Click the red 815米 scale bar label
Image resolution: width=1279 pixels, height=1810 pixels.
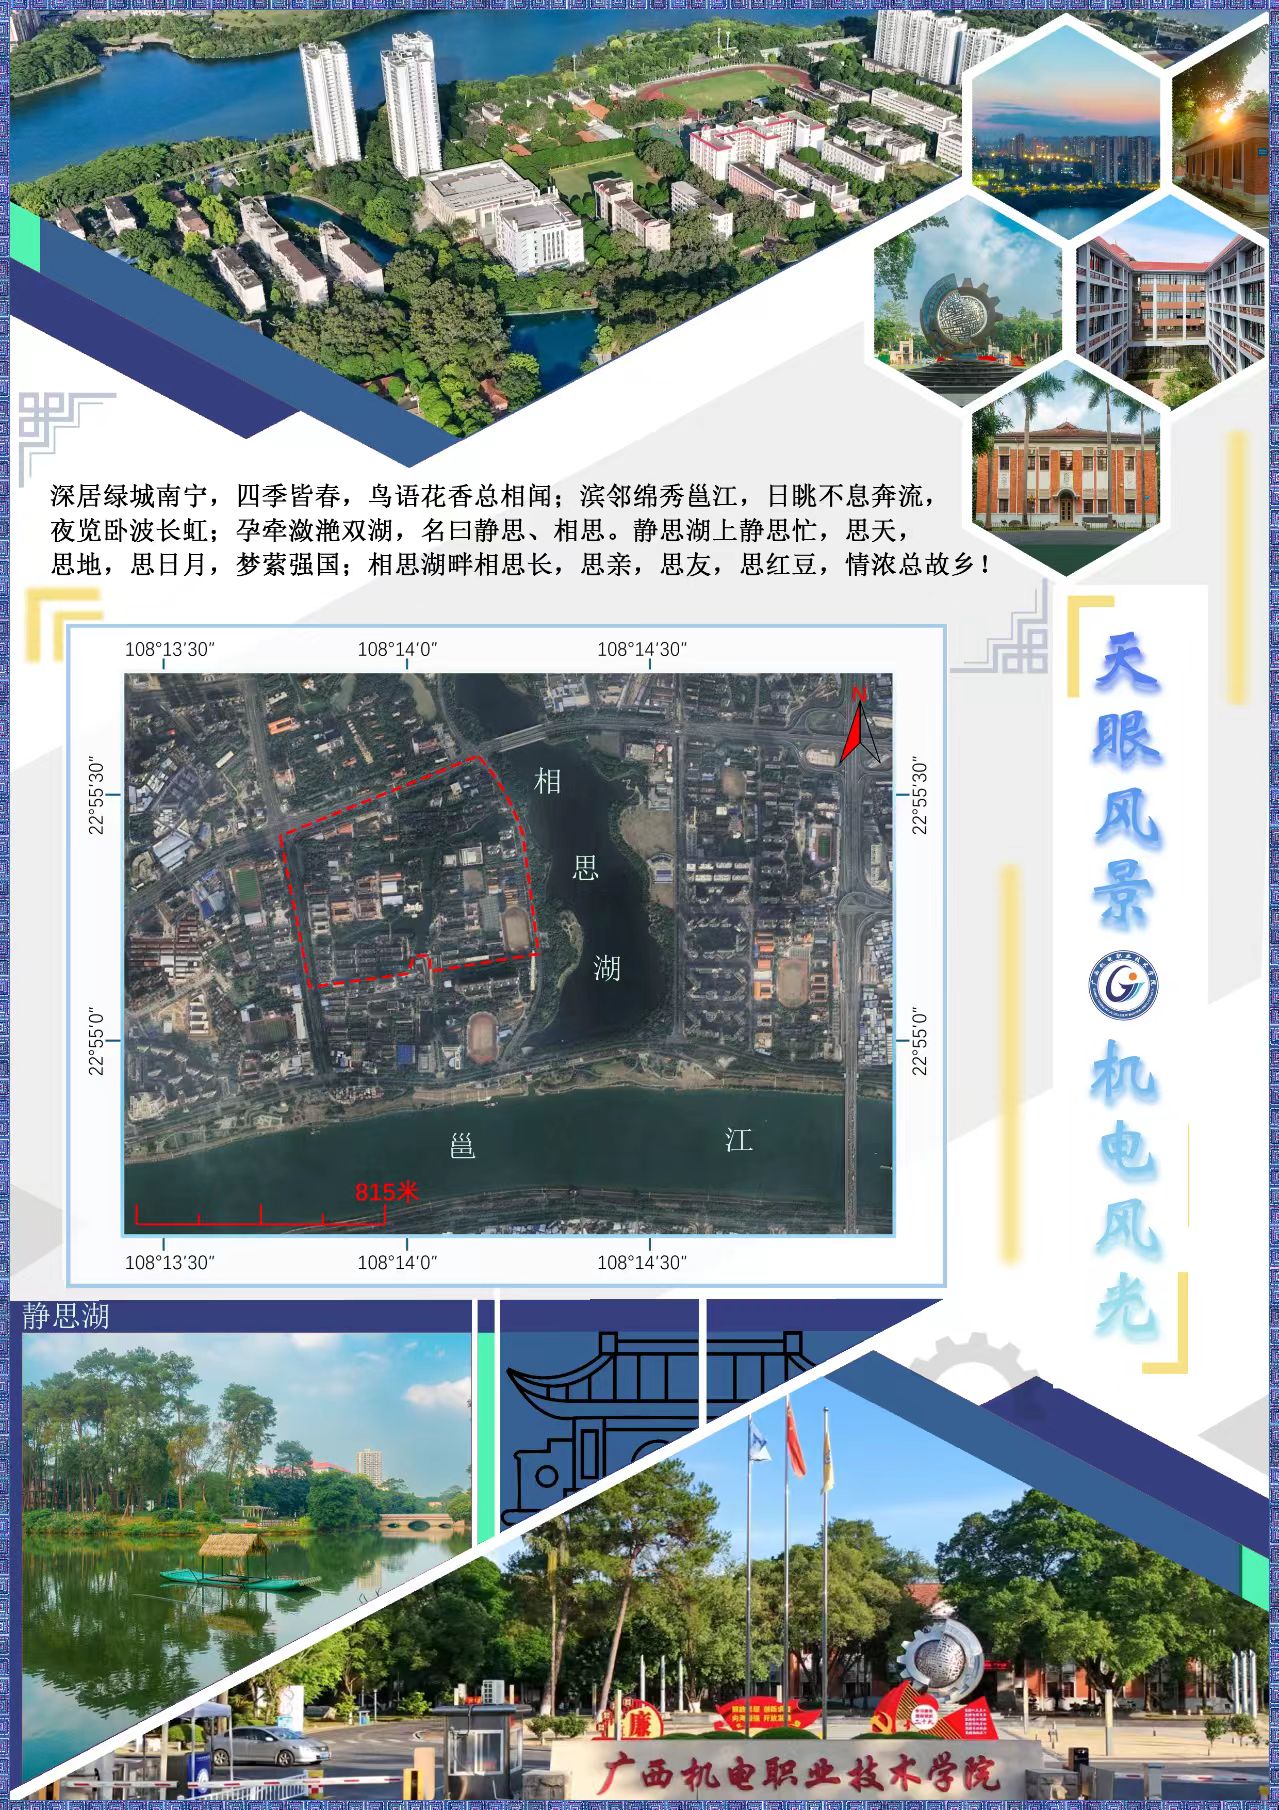[x=386, y=1192]
